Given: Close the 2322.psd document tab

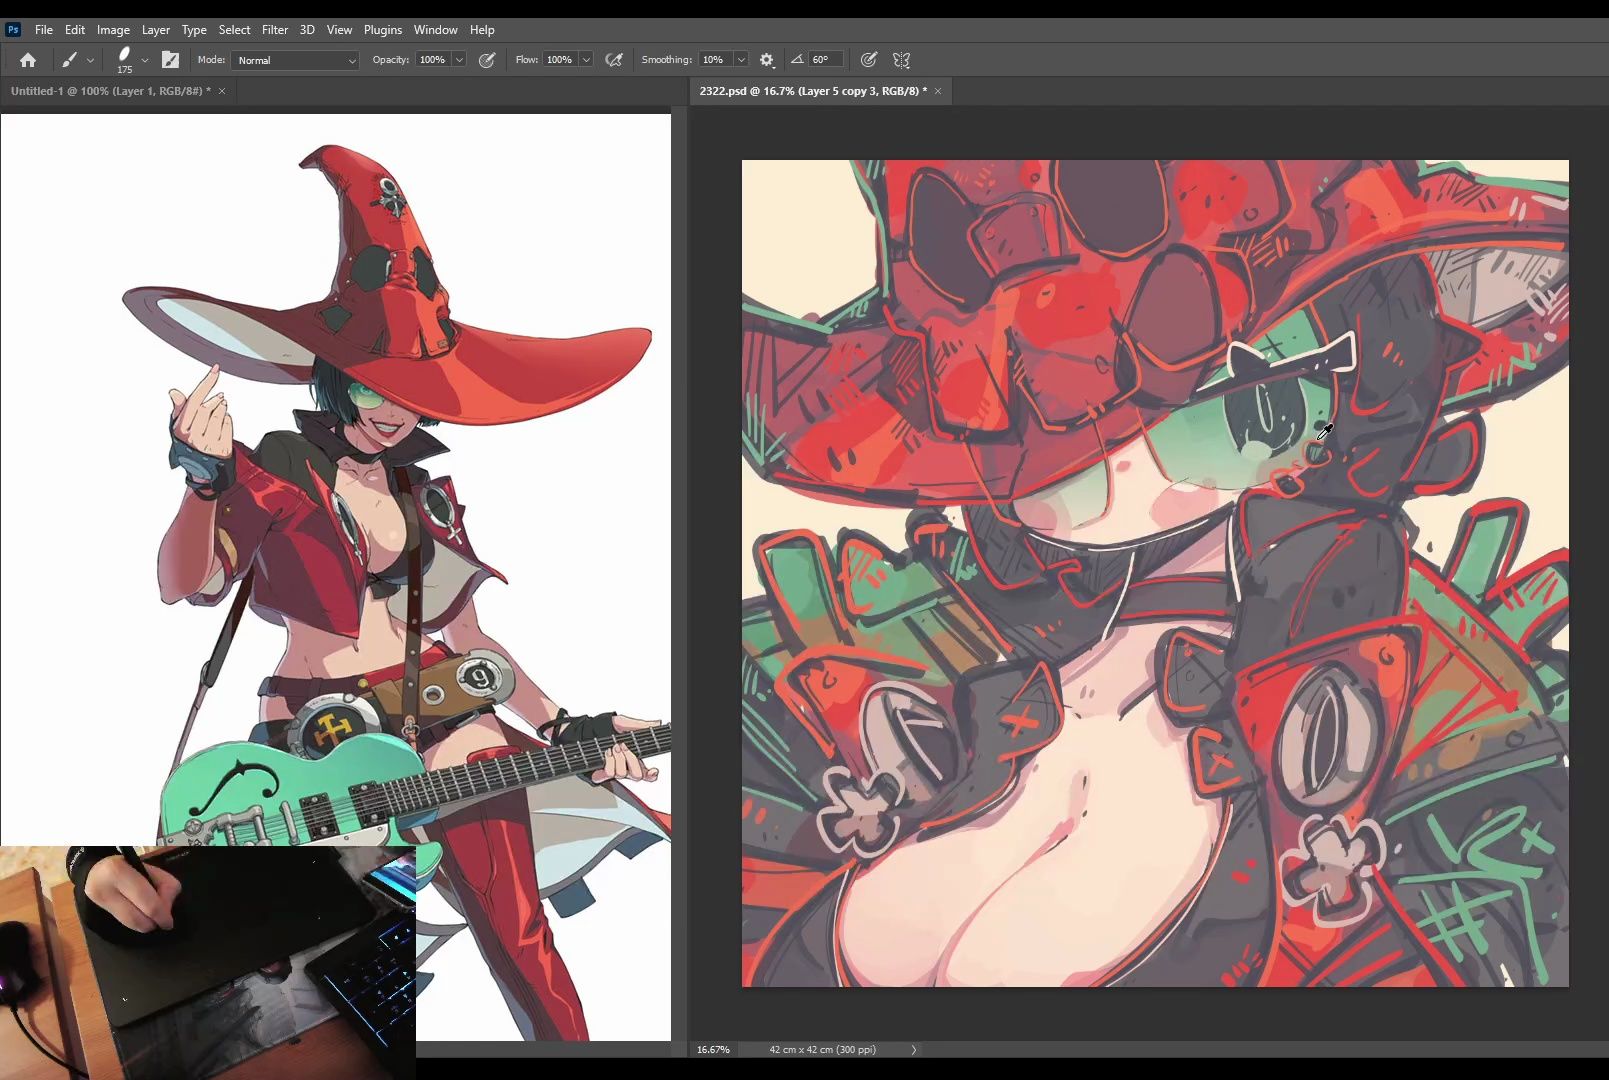Looking at the screenshot, I should point(938,91).
